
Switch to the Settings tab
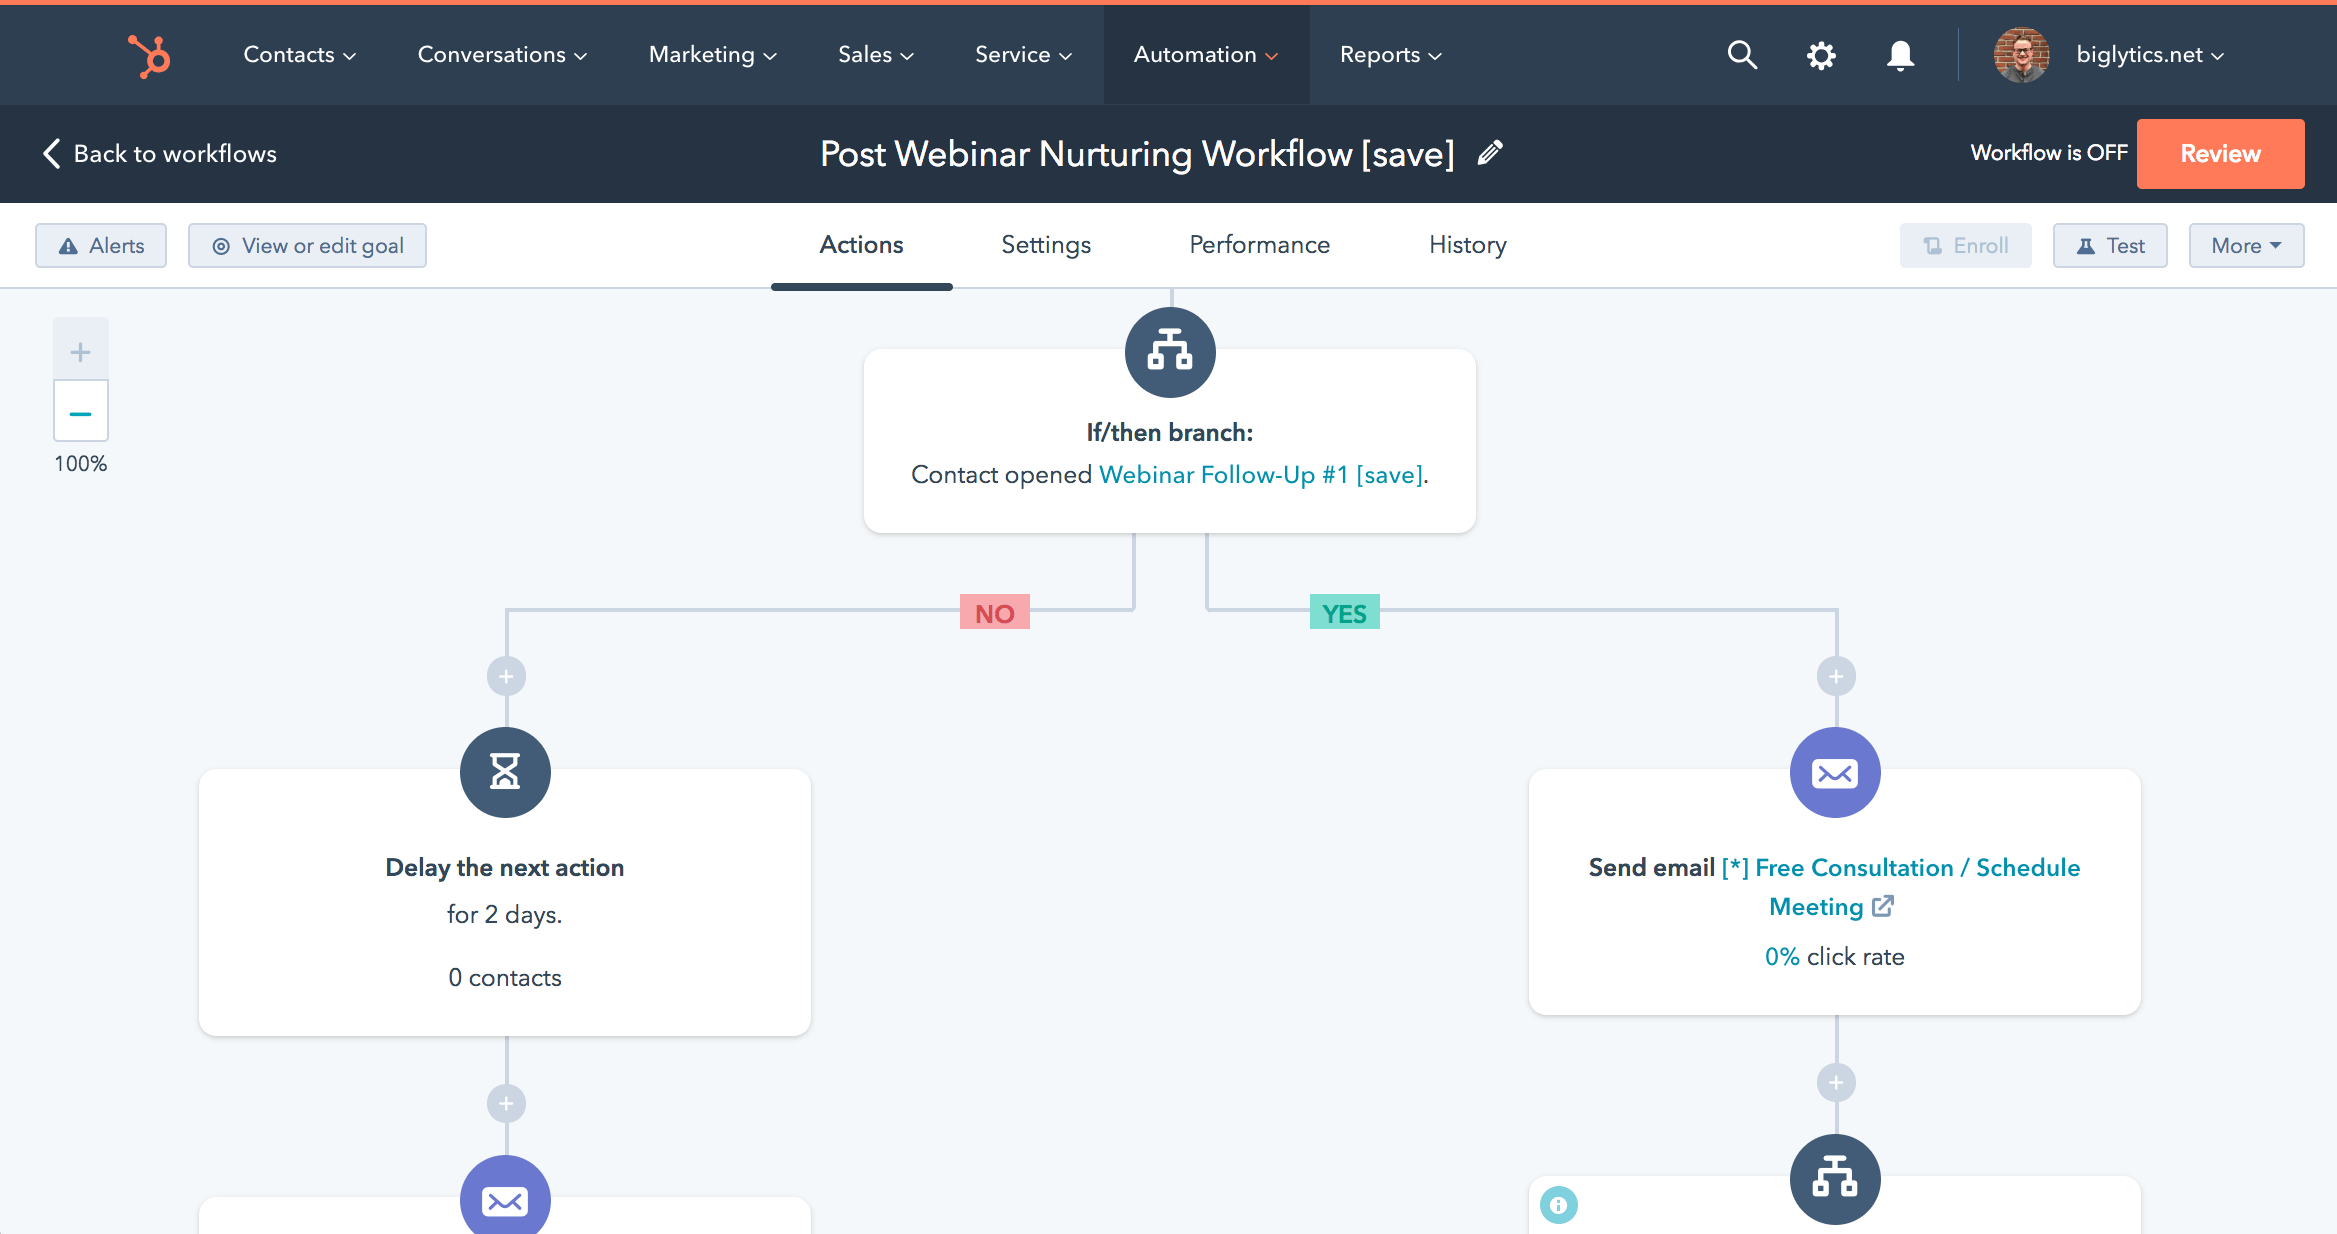[1045, 244]
